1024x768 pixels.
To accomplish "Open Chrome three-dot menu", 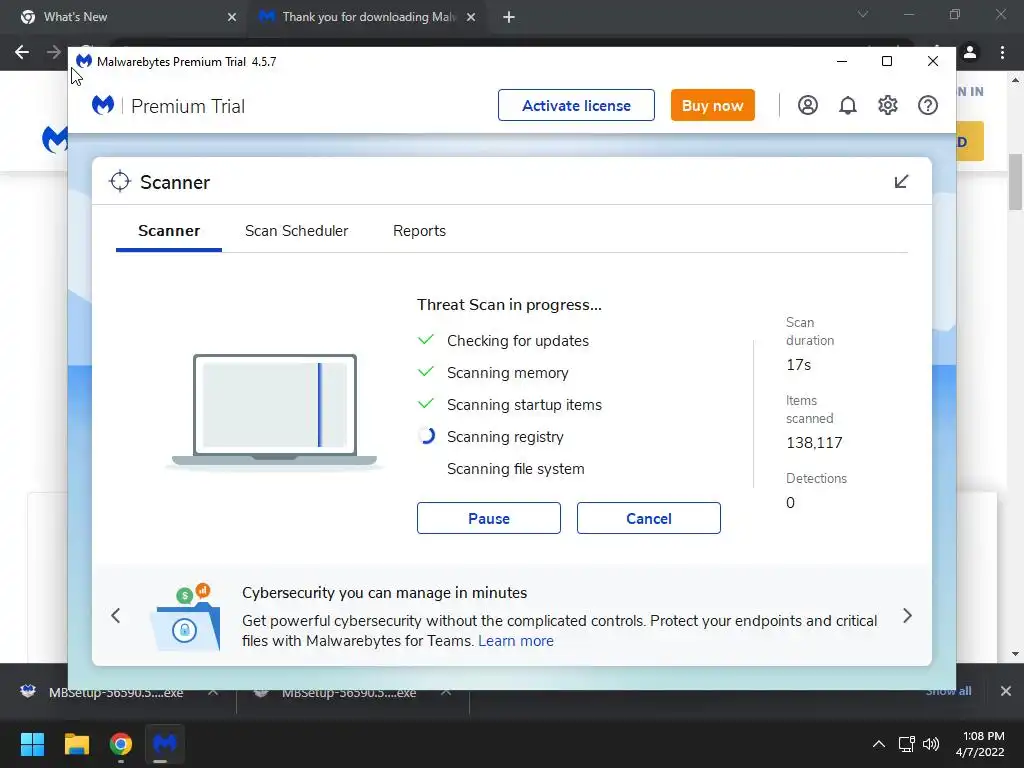I will pos(1002,52).
